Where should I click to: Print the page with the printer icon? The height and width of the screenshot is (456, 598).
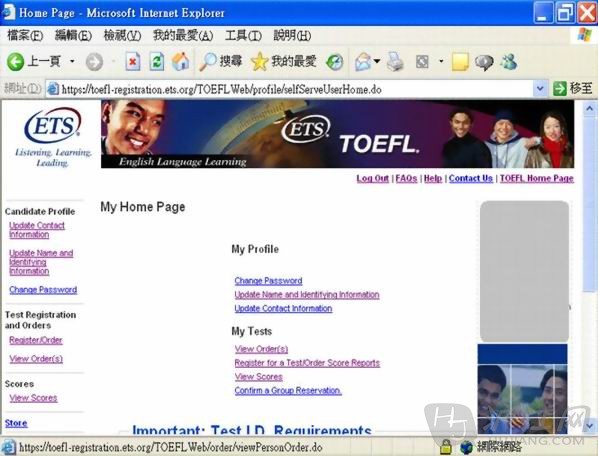pos(395,62)
